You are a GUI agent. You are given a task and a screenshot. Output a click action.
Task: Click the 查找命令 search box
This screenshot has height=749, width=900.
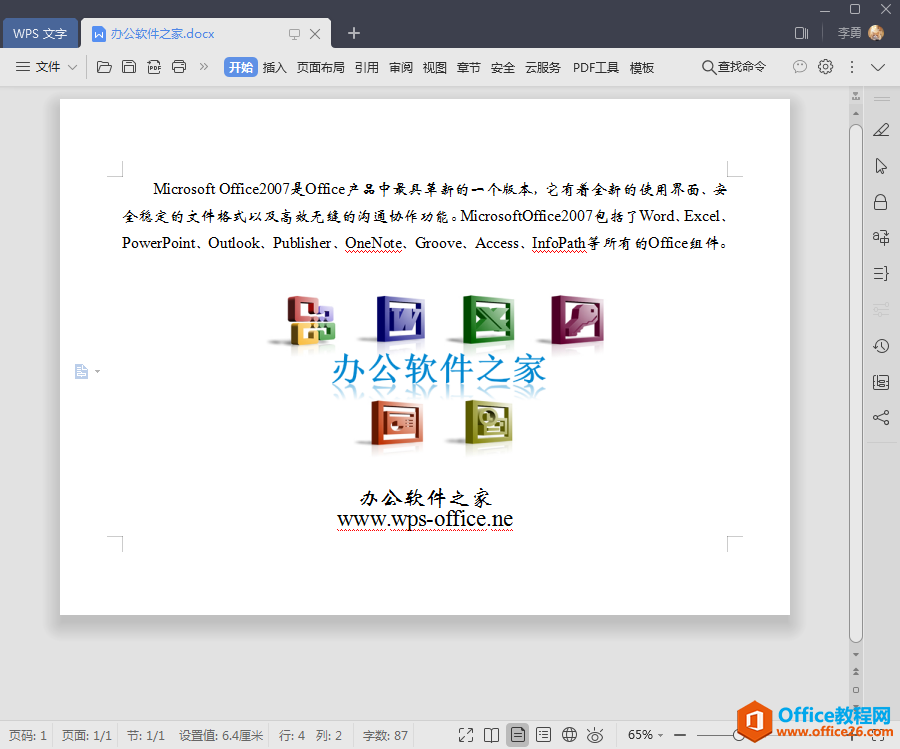pyautogui.click(x=734, y=67)
